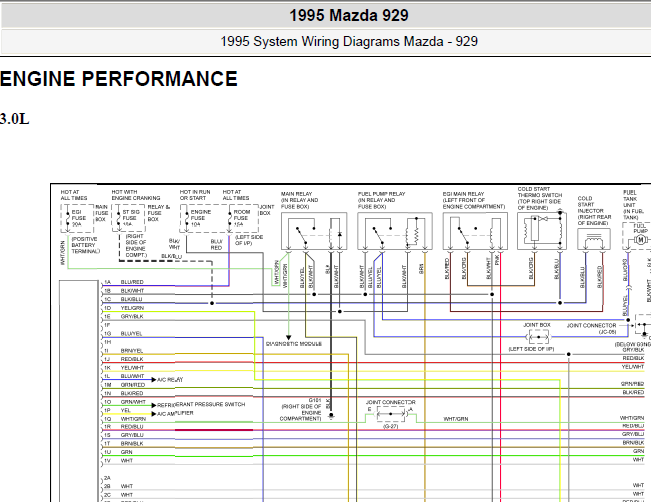Image resolution: width=651 pixels, height=502 pixels.
Task: Click the 'G101' ground label
Action: point(315,400)
